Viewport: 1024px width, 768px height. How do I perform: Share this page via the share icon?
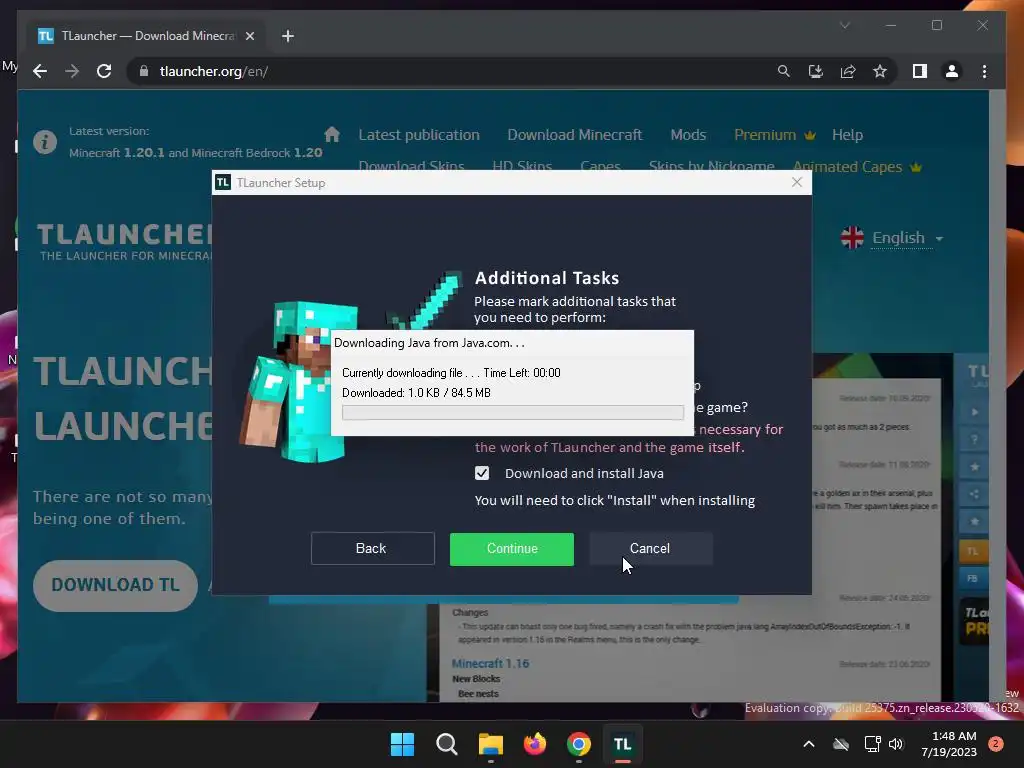[848, 71]
